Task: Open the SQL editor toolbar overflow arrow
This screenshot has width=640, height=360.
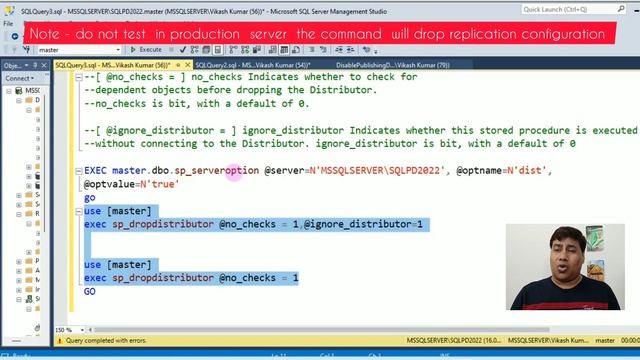Action: point(376,51)
